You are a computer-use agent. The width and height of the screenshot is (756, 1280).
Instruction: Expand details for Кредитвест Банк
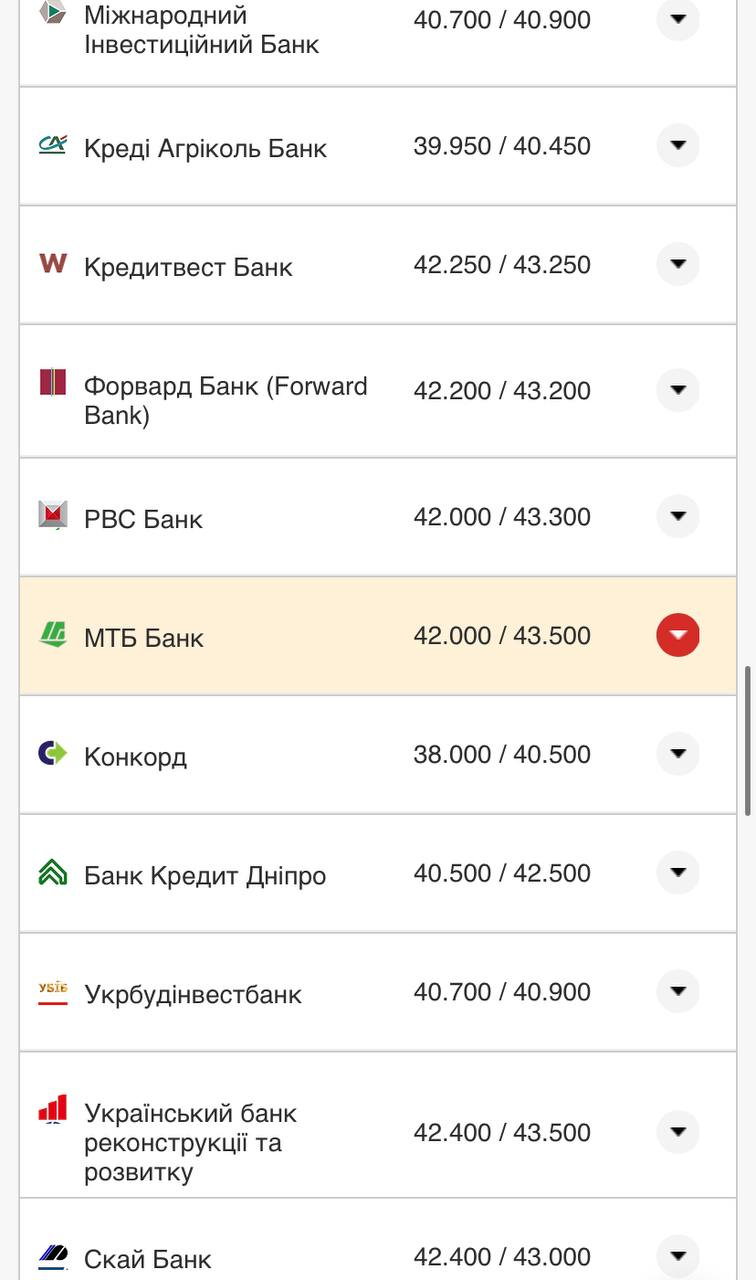[677, 265]
